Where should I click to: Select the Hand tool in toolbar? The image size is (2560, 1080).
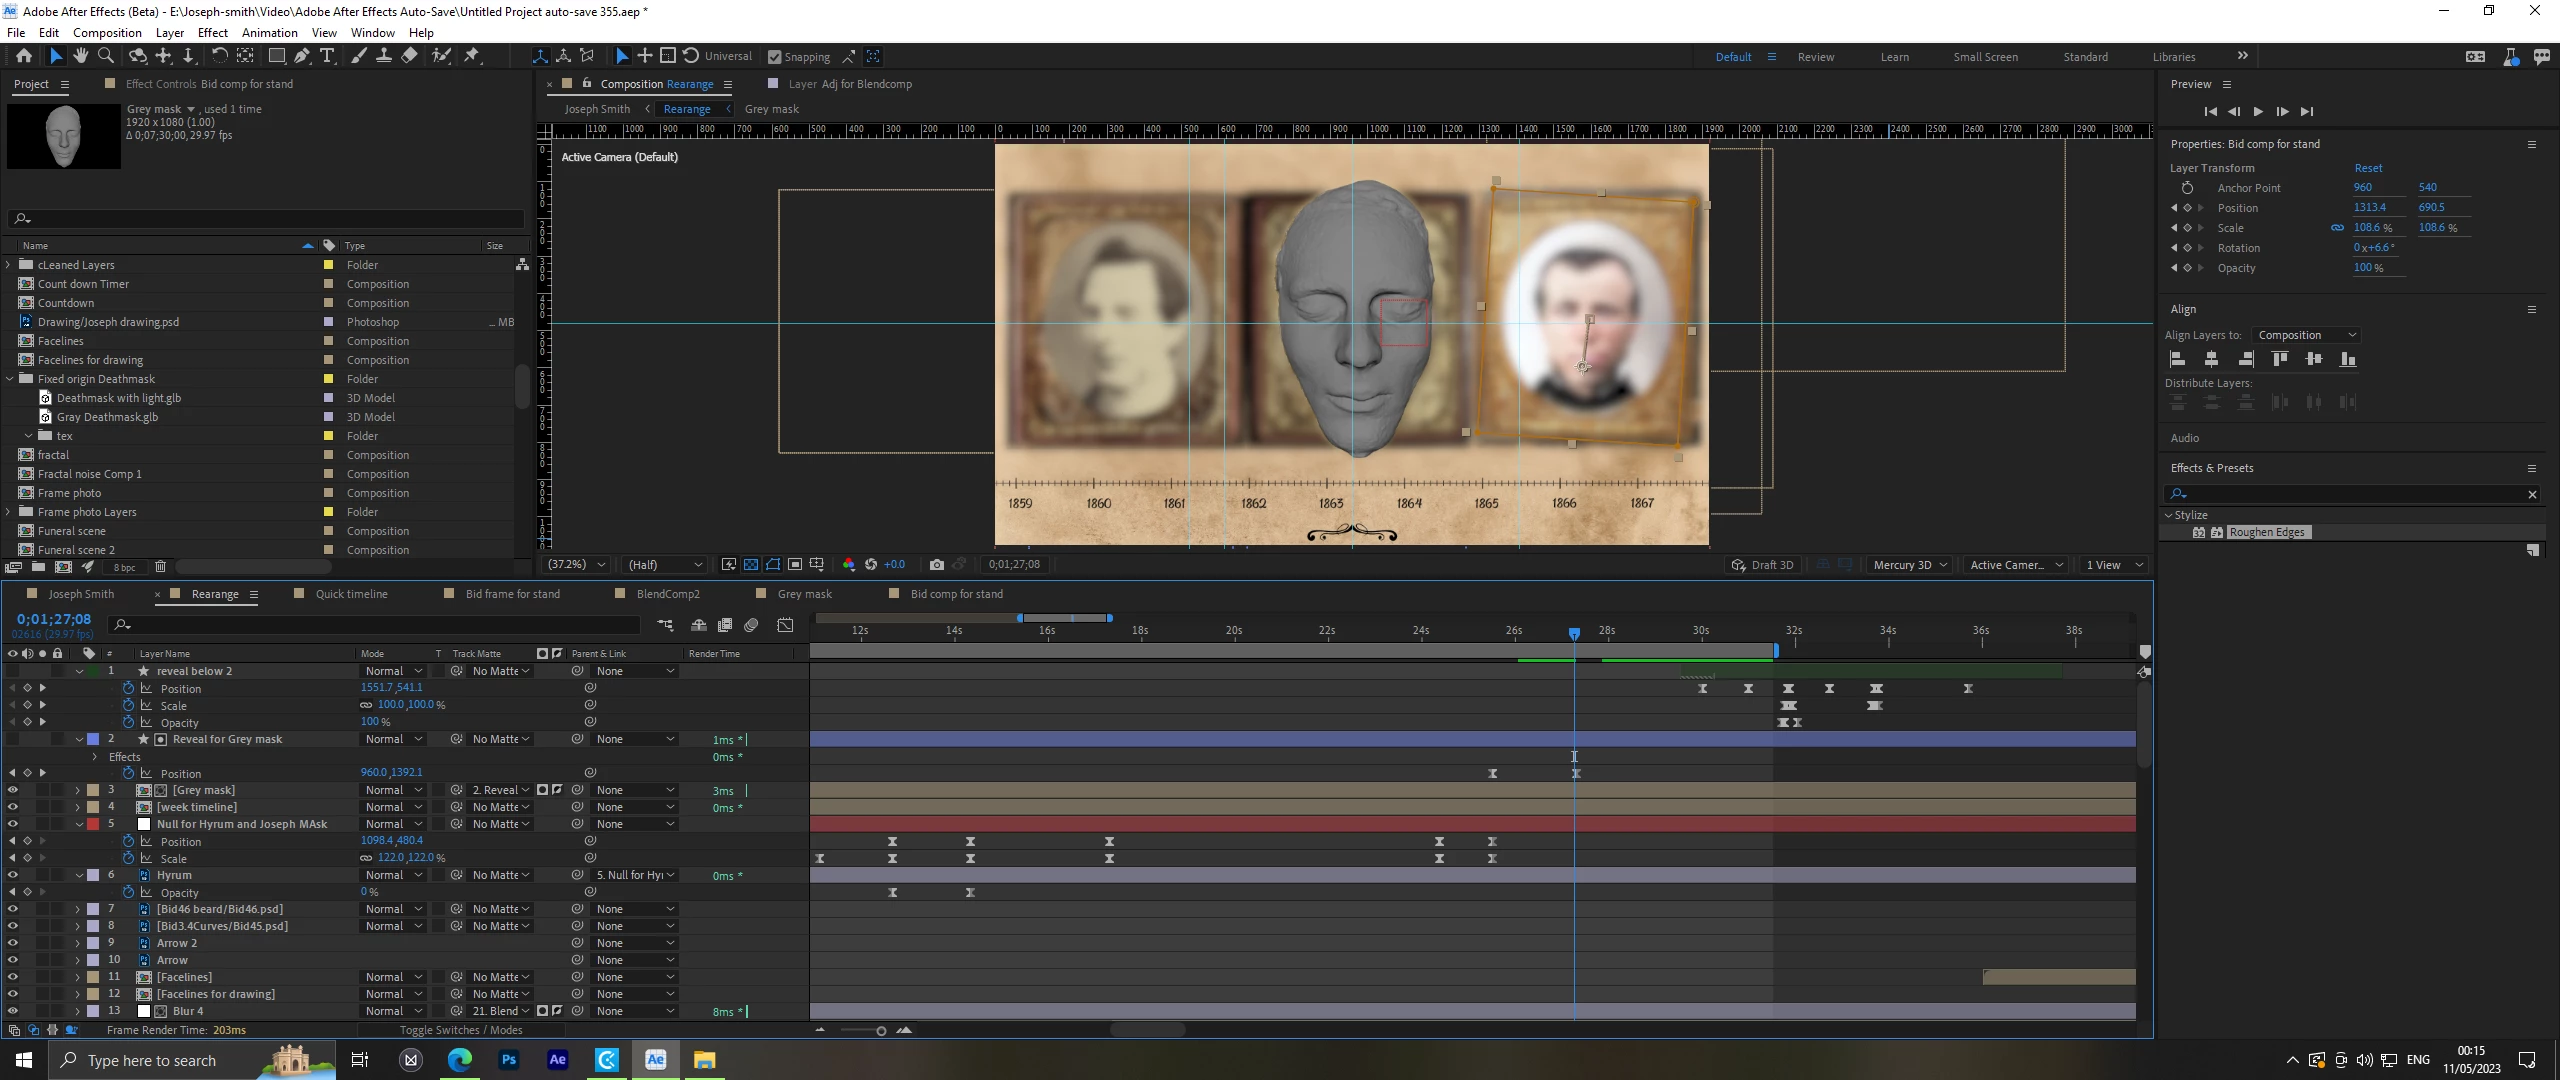pyautogui.click(x=80, y=56)
